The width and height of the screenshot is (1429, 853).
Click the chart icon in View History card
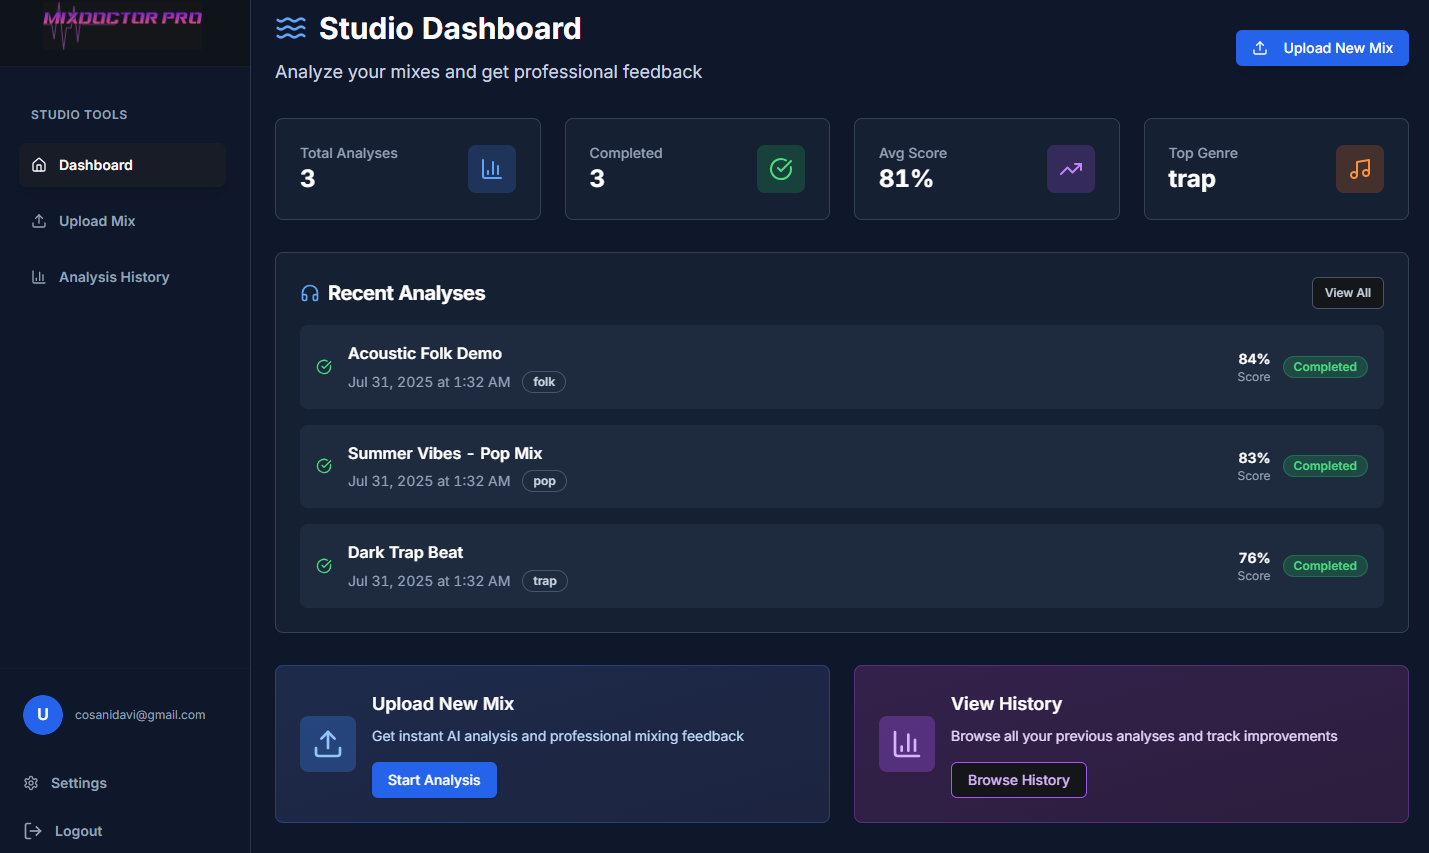pyautogui.click(x=907, y=744)
